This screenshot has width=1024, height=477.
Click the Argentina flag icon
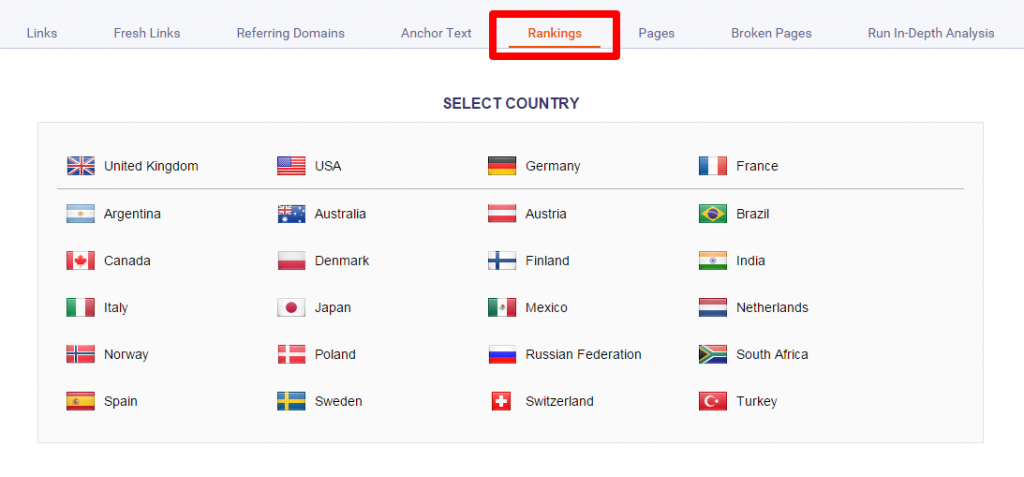[x=81, y=214]
